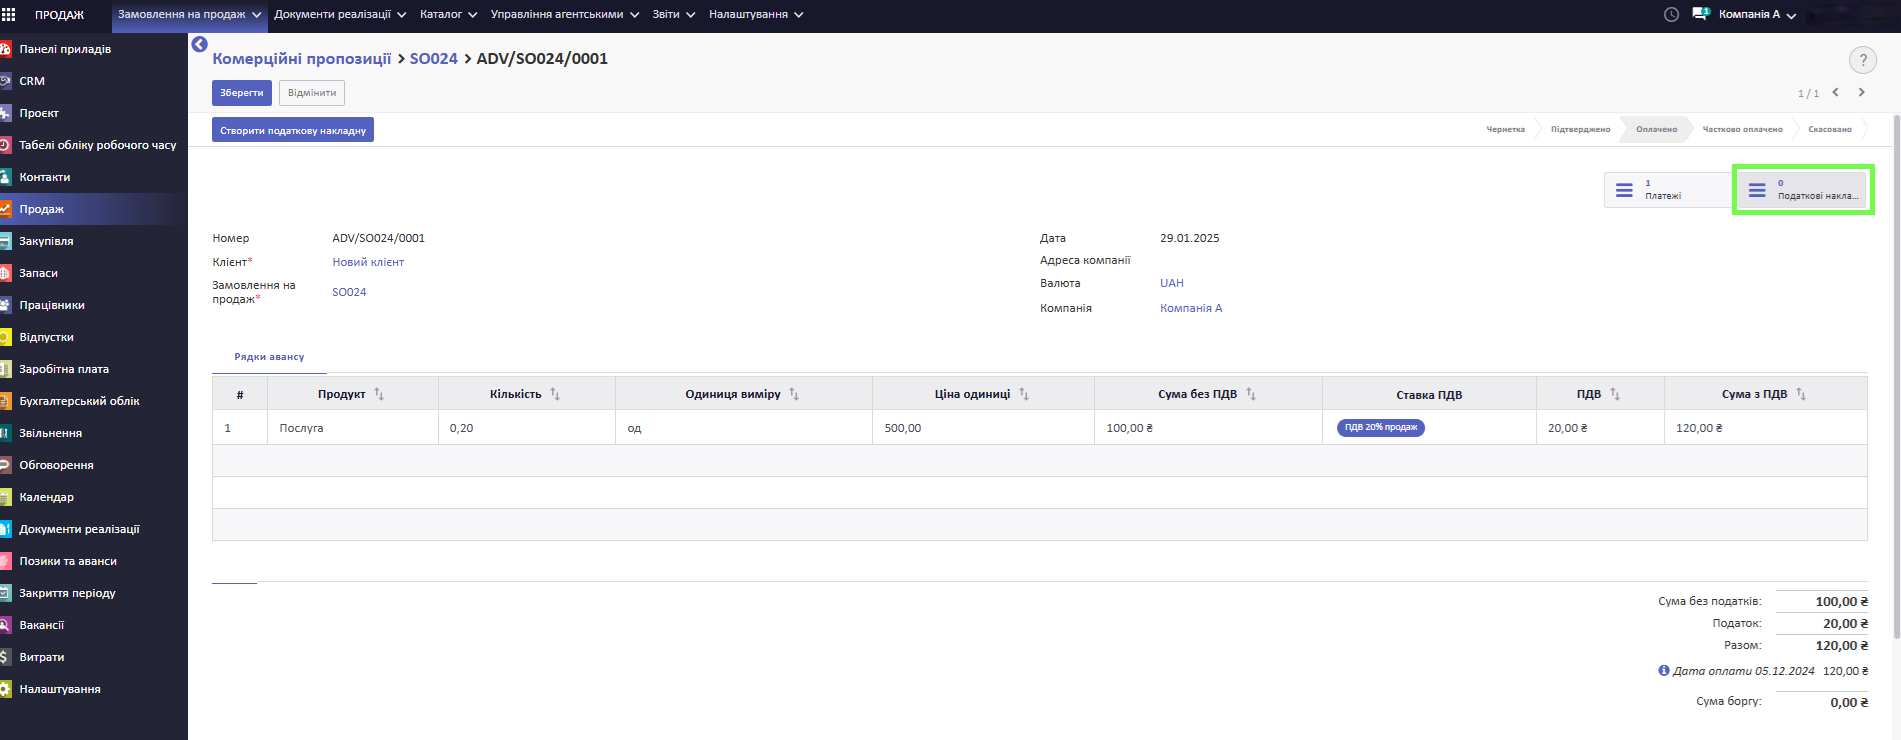Click the back arrow circle icon
The height and width of the screenshot is (740, 1901).
(199, 44)
